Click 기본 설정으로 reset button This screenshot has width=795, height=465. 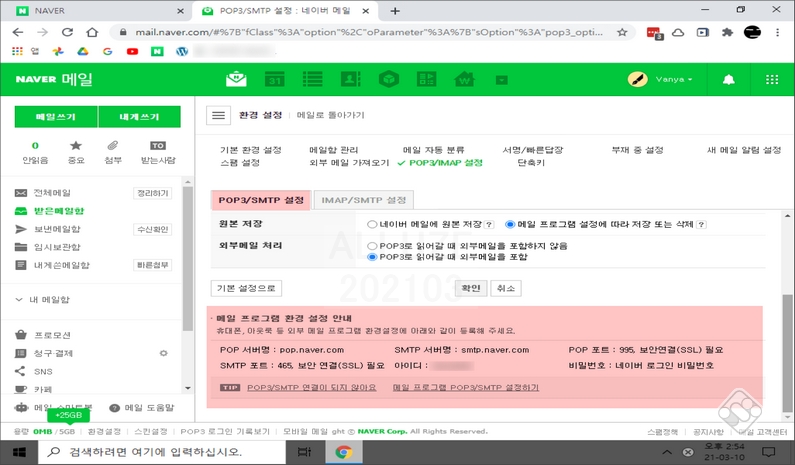coord(246,288)
